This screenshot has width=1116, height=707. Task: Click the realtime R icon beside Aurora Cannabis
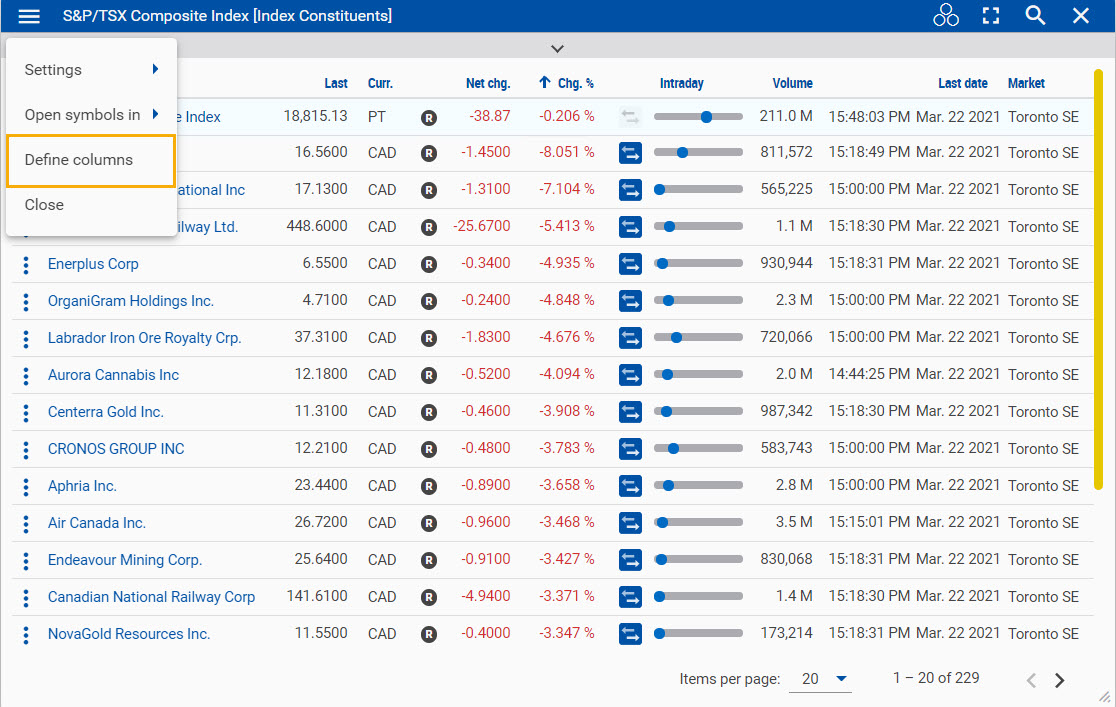tap(429, 375)
